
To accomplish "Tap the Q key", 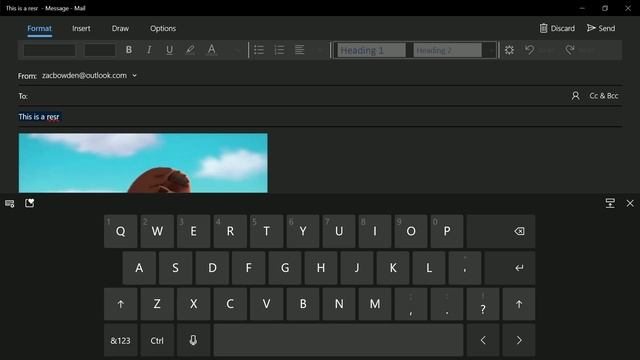I will tap(121, 231).
